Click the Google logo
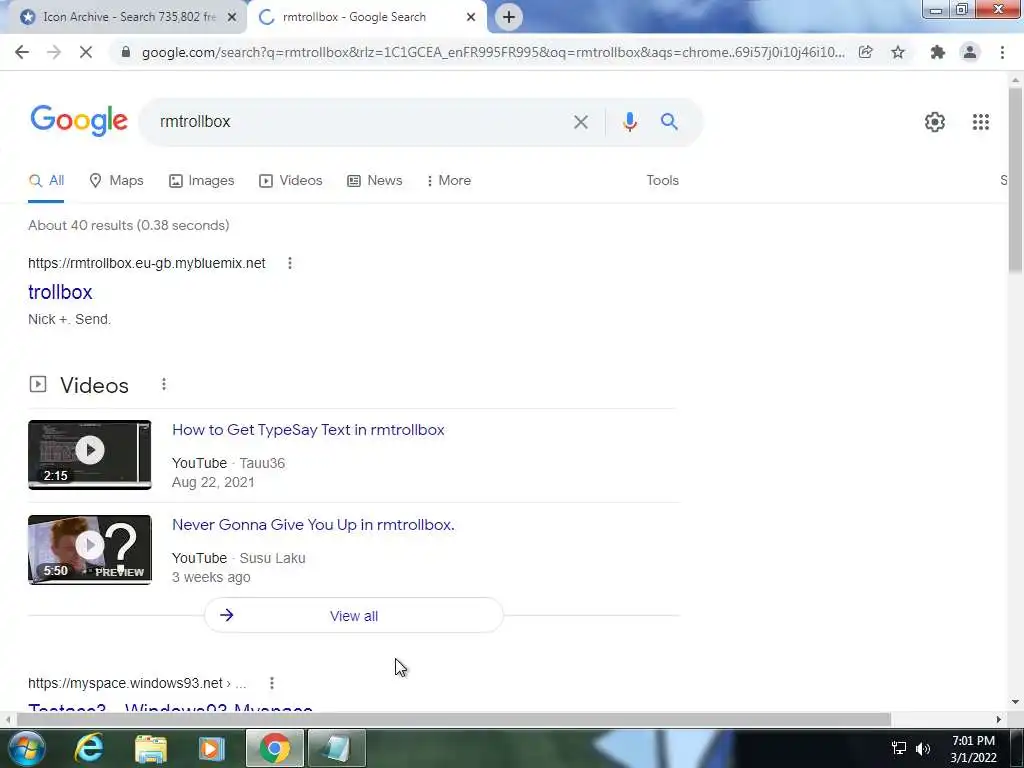Screen dimensions: 1024x768 (x=79, y=121)
